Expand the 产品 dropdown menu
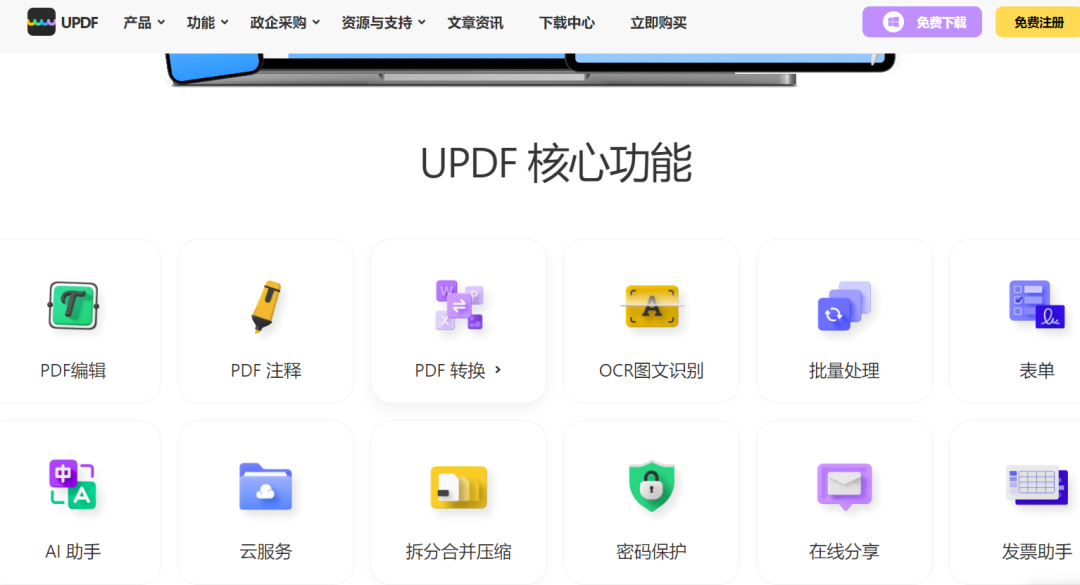This screenshot has height=585, width=1080. tap(144, 23)
